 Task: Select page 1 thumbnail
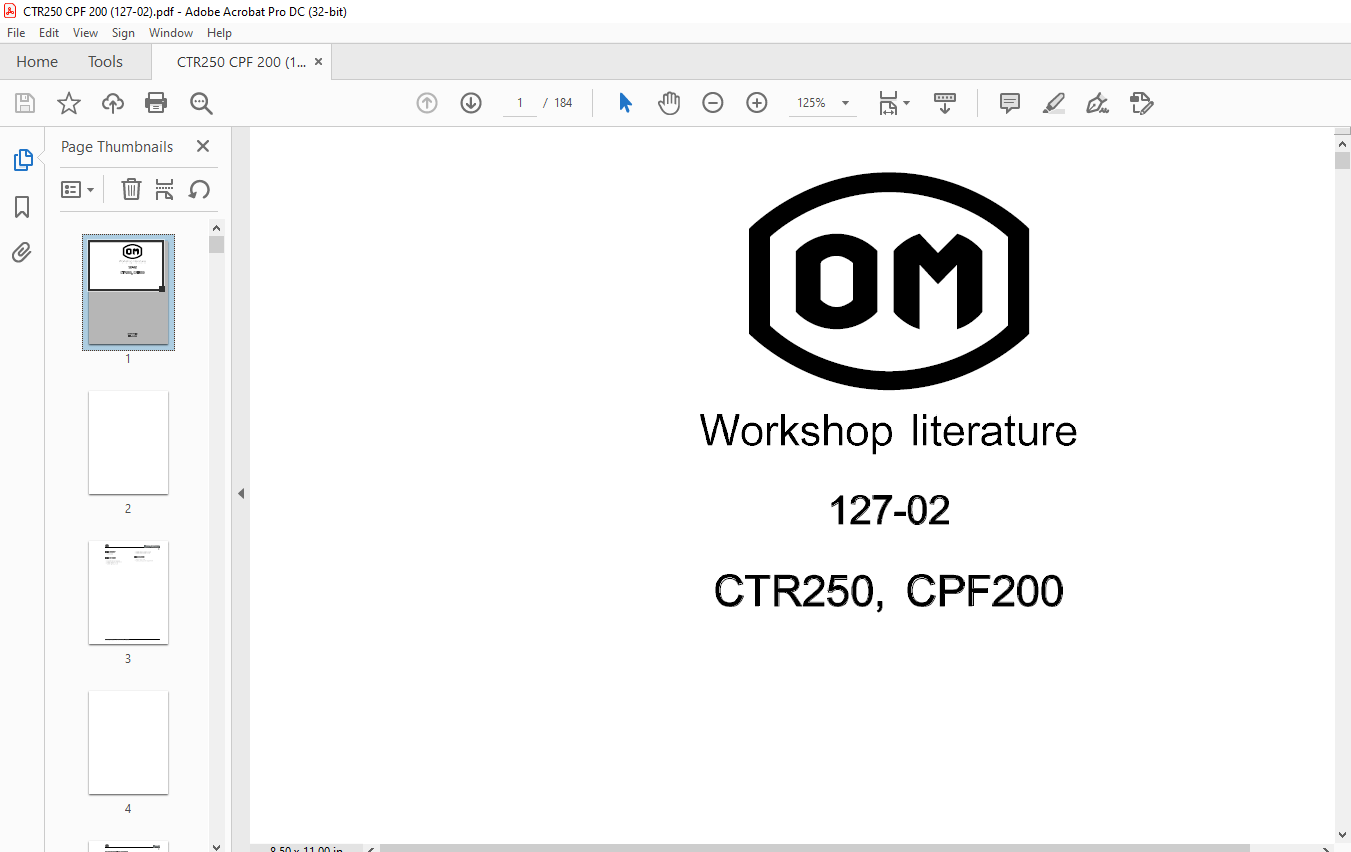(x=128, y=292)
